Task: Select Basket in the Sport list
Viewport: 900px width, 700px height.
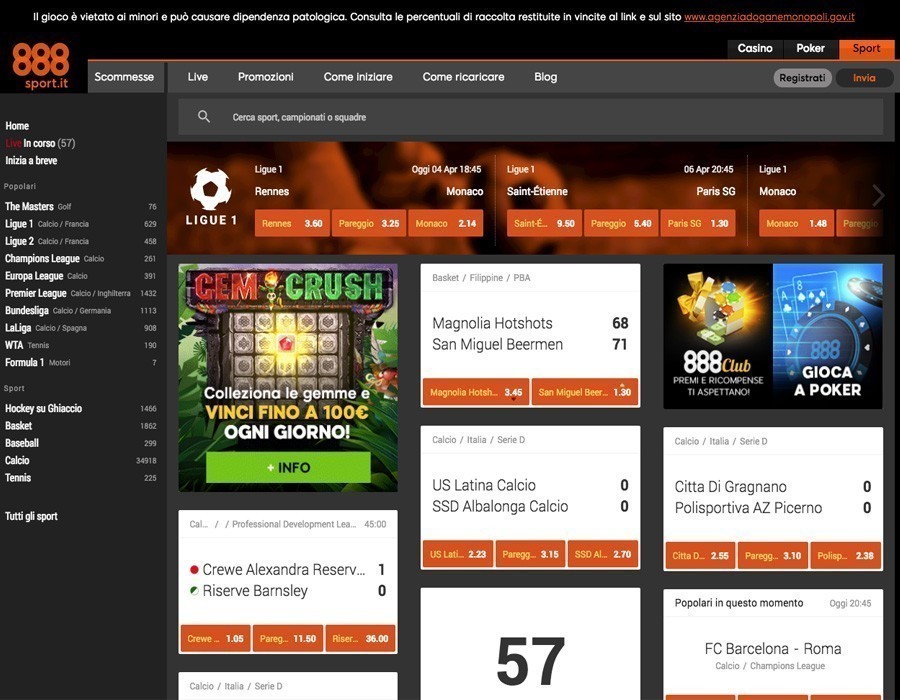Action: point(80,426)
